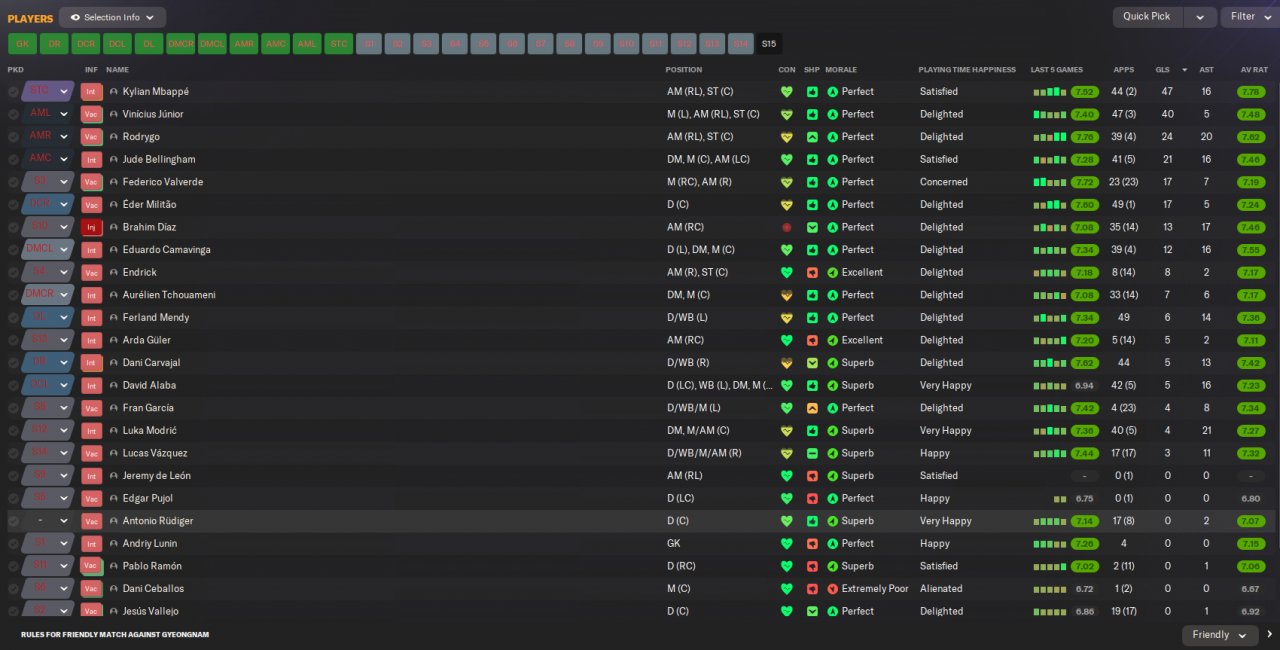The width and height of the screenshot is (1280, 650).
Task: Select the STC position slot
Action: click(338, 44)
